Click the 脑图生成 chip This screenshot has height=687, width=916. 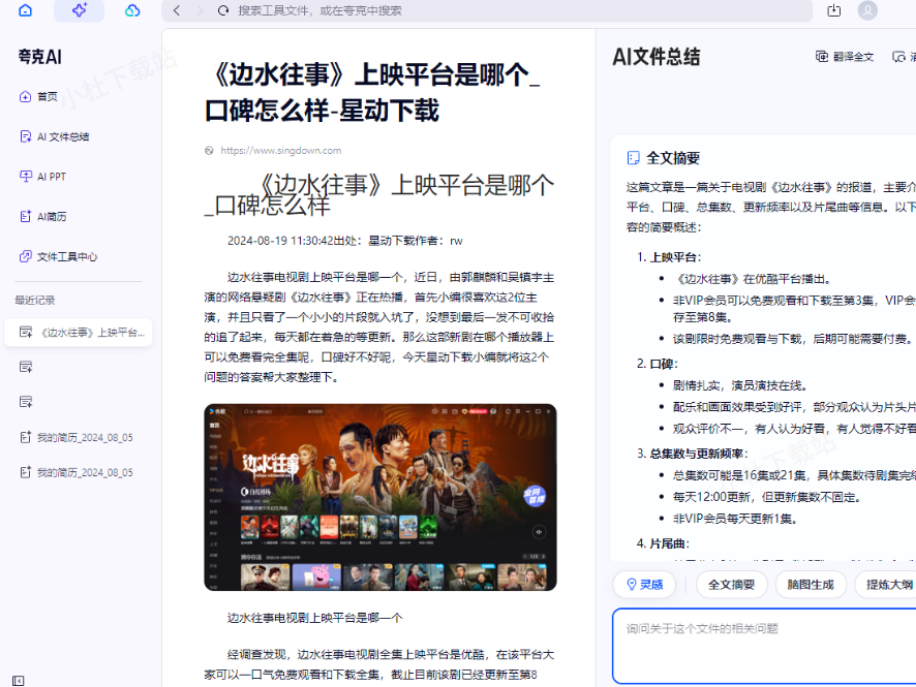pos(810,584)
